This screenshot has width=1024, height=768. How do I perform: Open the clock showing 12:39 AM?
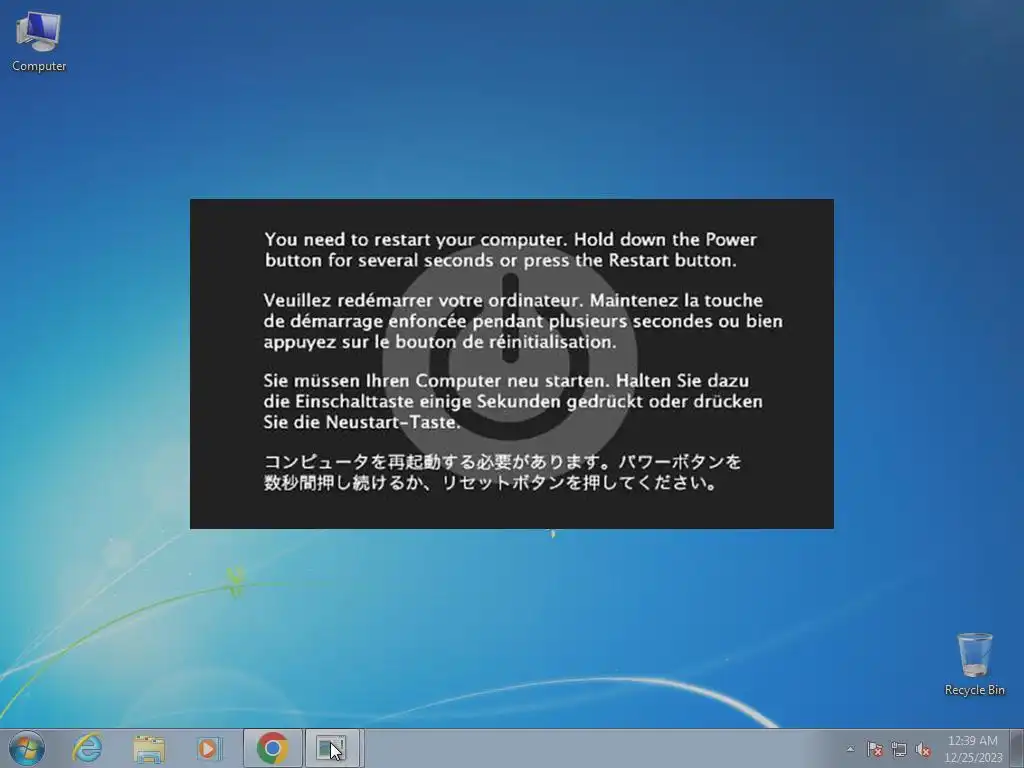[973, 749]
